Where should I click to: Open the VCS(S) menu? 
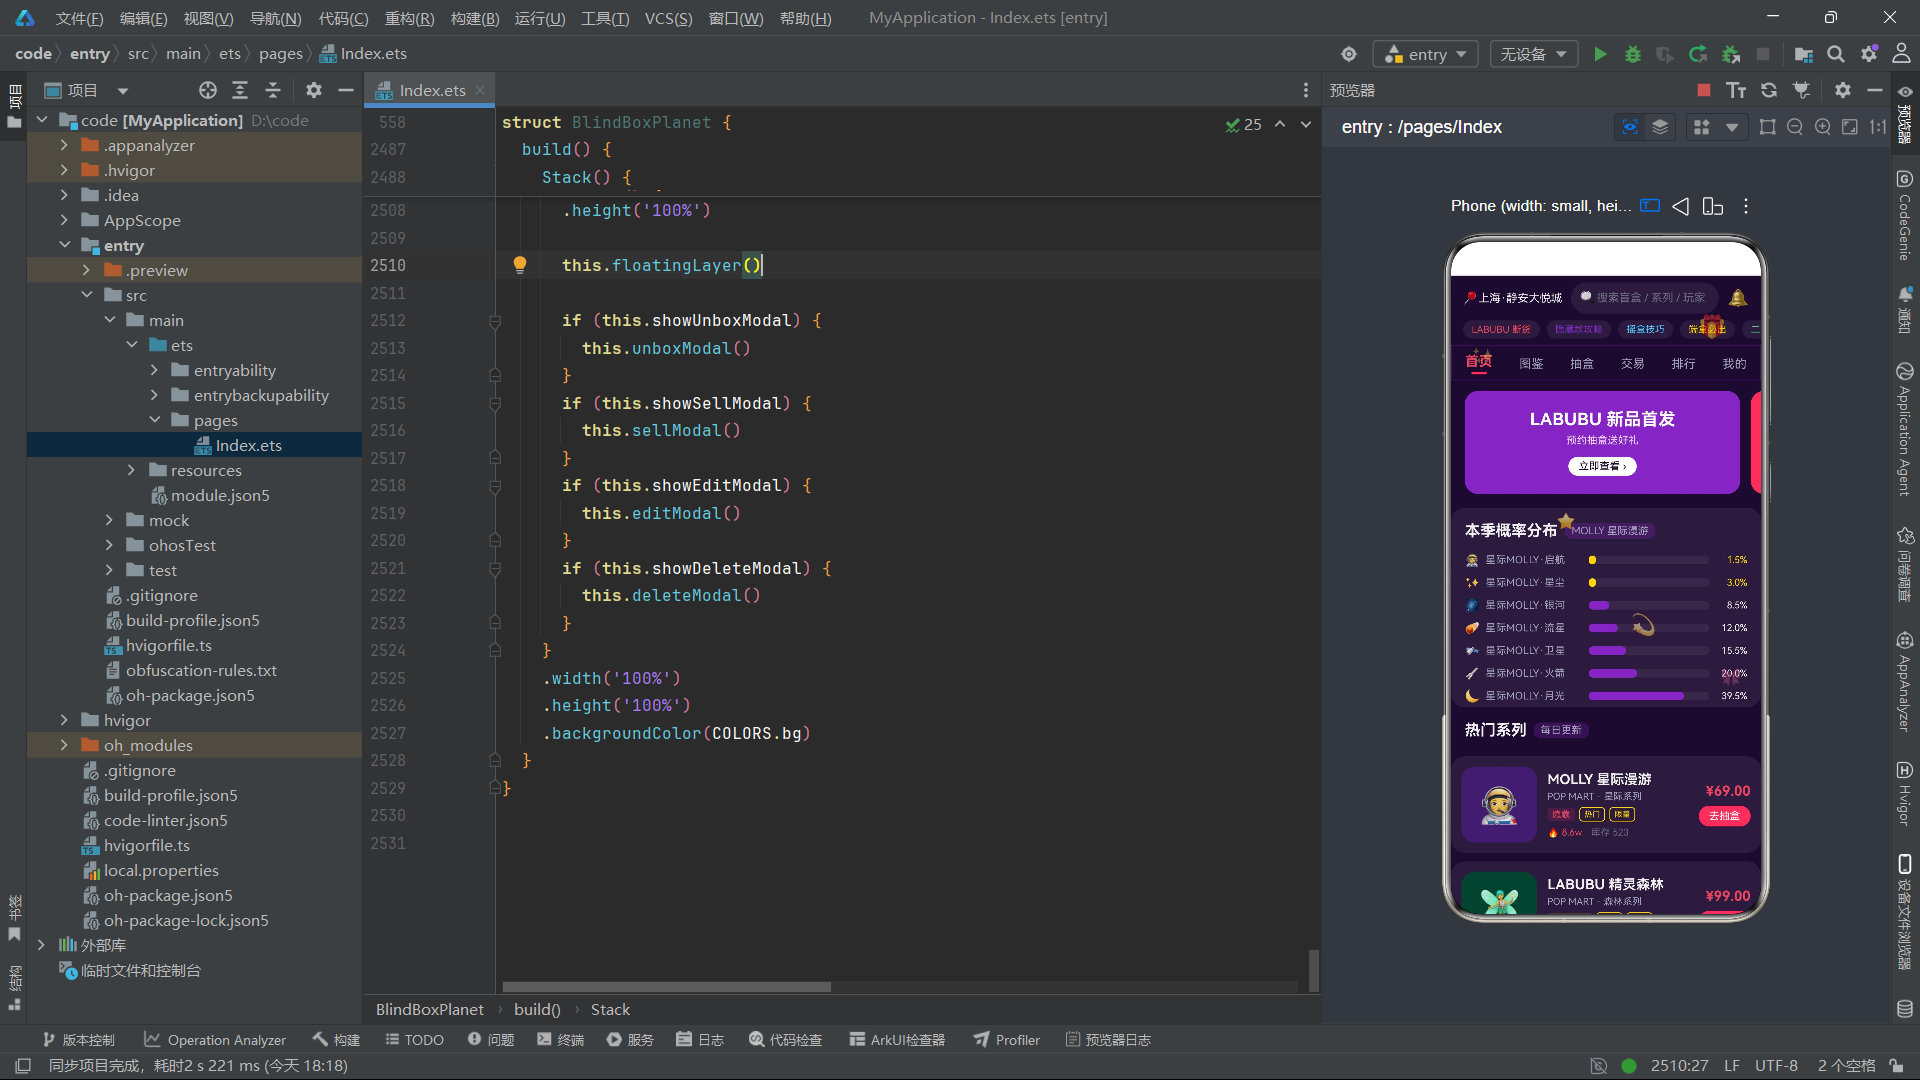[x=668, y=18]
